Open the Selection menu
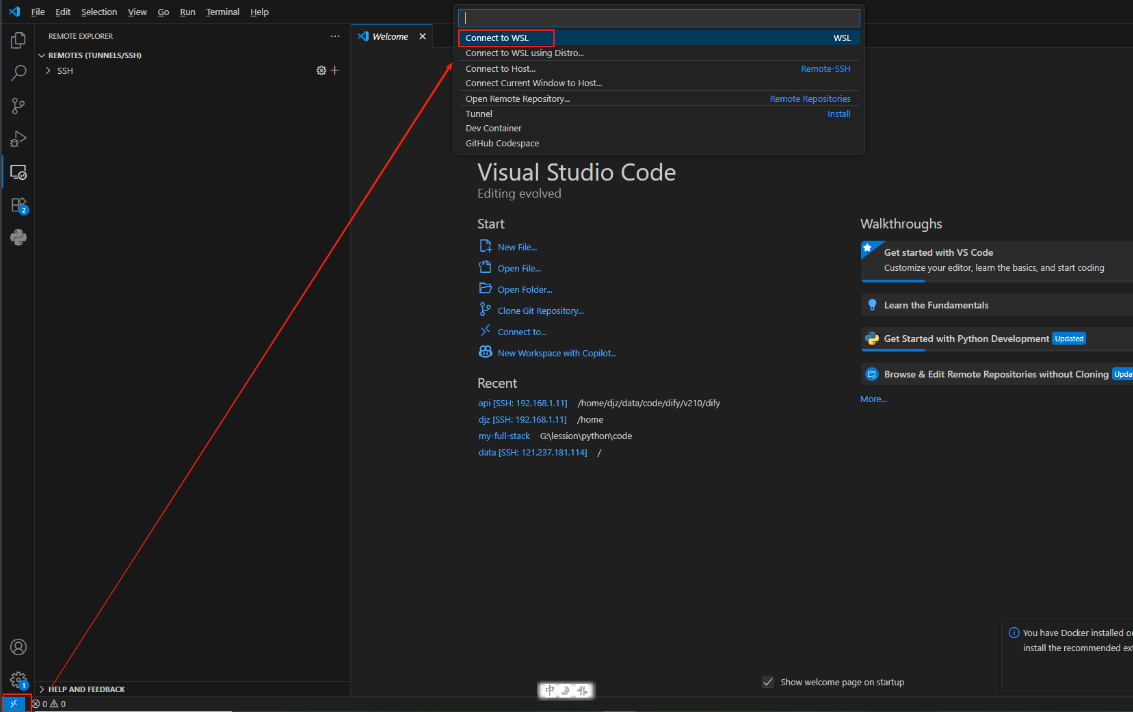 [99, 12]
